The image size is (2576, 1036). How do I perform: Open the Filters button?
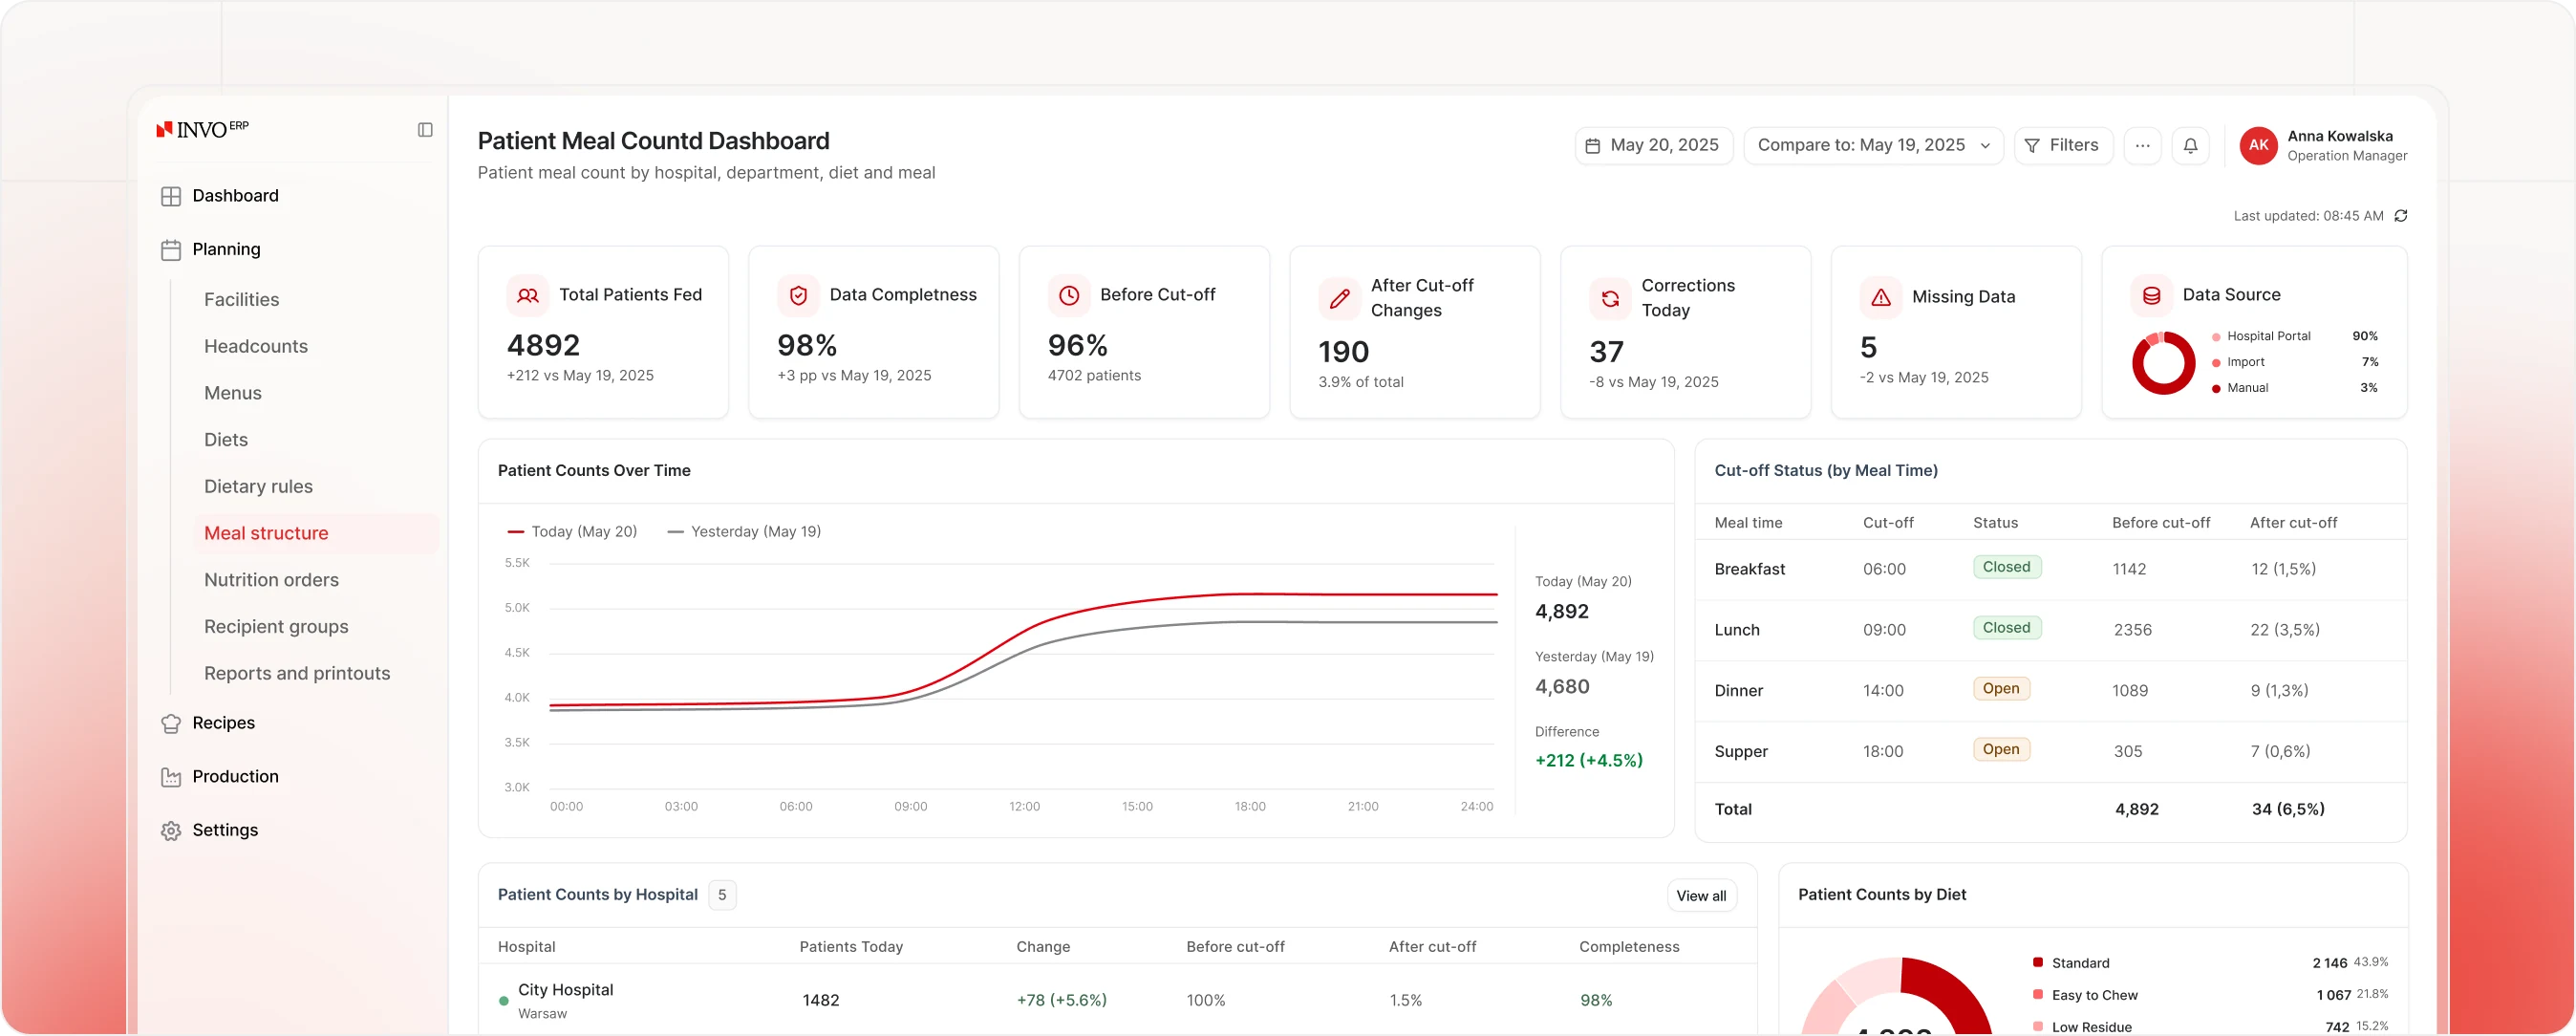[x=2062, y=146]
